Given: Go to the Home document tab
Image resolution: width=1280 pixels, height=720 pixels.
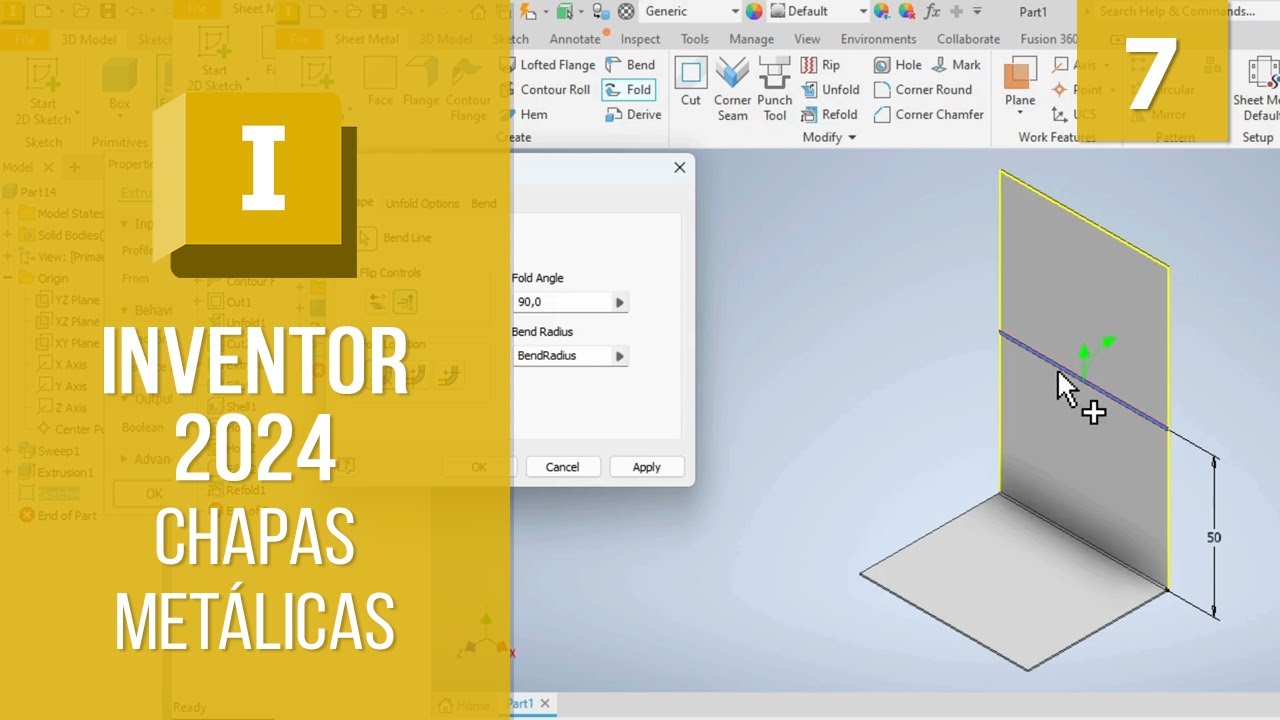Looking at the screenshot, I should tap(465, 705).
